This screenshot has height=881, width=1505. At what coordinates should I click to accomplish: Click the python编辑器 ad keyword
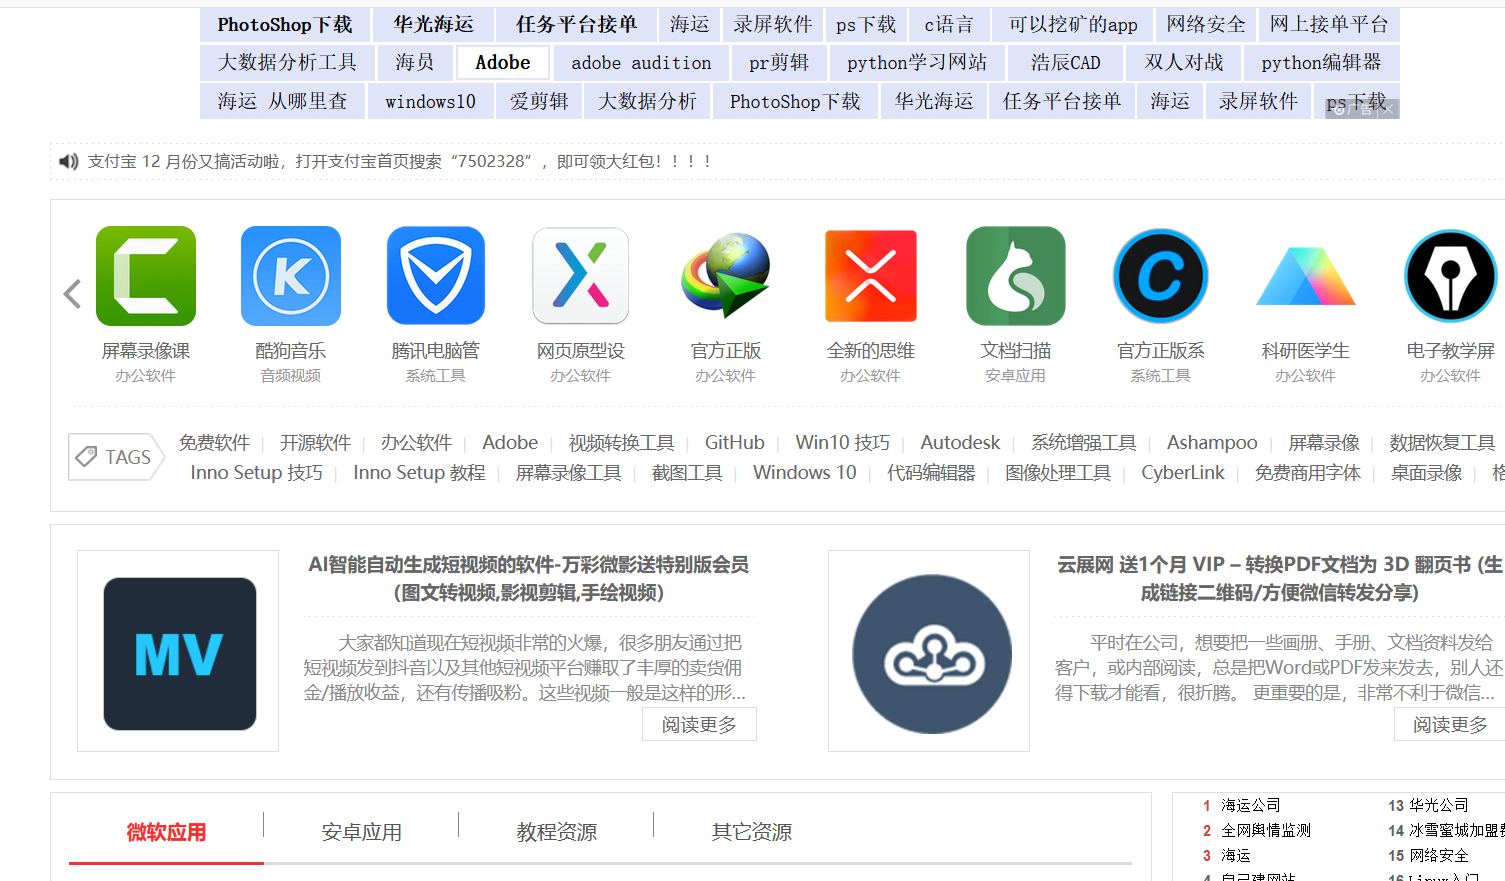(1321, 62)
